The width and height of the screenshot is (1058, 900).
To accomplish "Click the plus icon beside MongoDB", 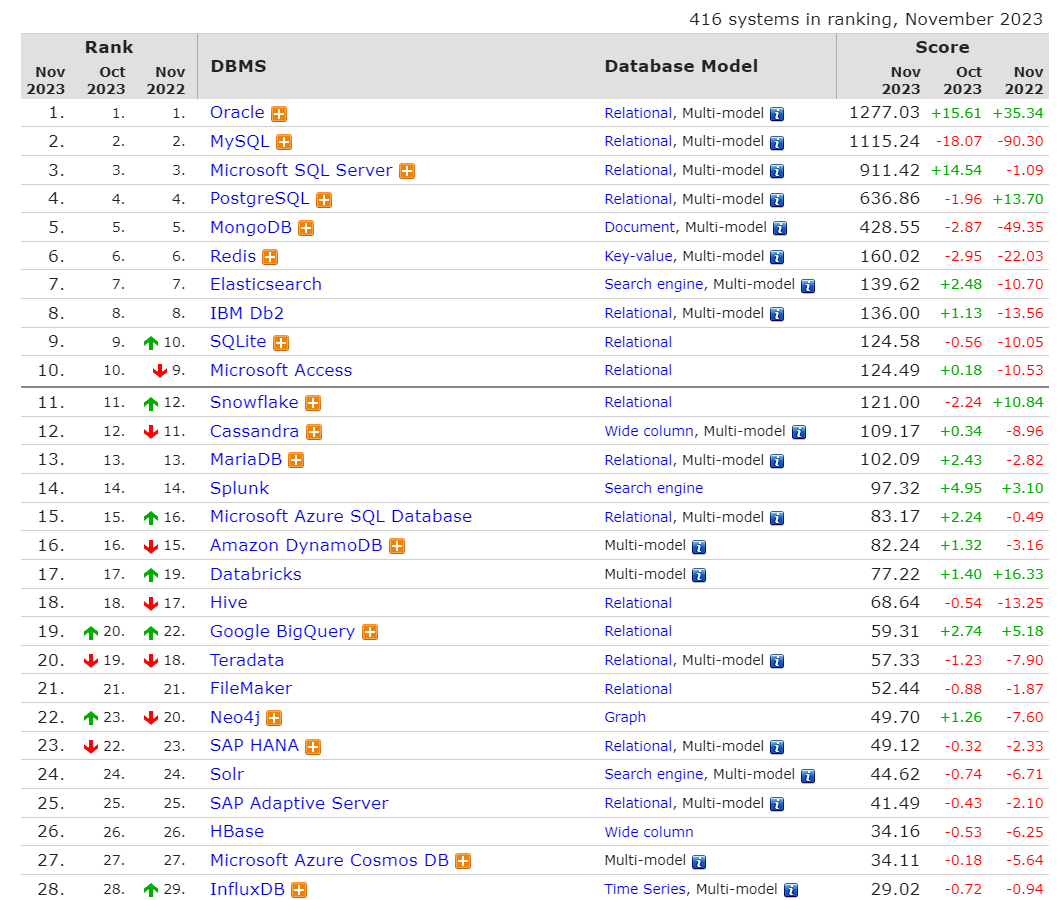I will 306,228.
